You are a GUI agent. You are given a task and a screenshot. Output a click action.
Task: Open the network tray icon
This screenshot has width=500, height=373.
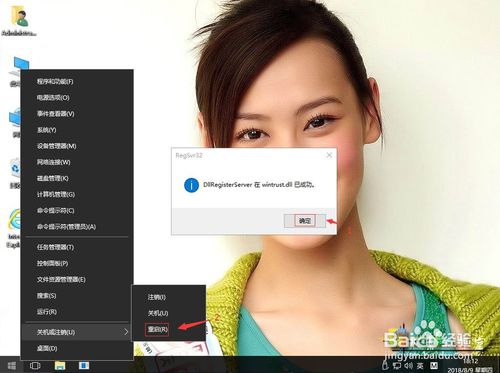(x=397, y=366)
